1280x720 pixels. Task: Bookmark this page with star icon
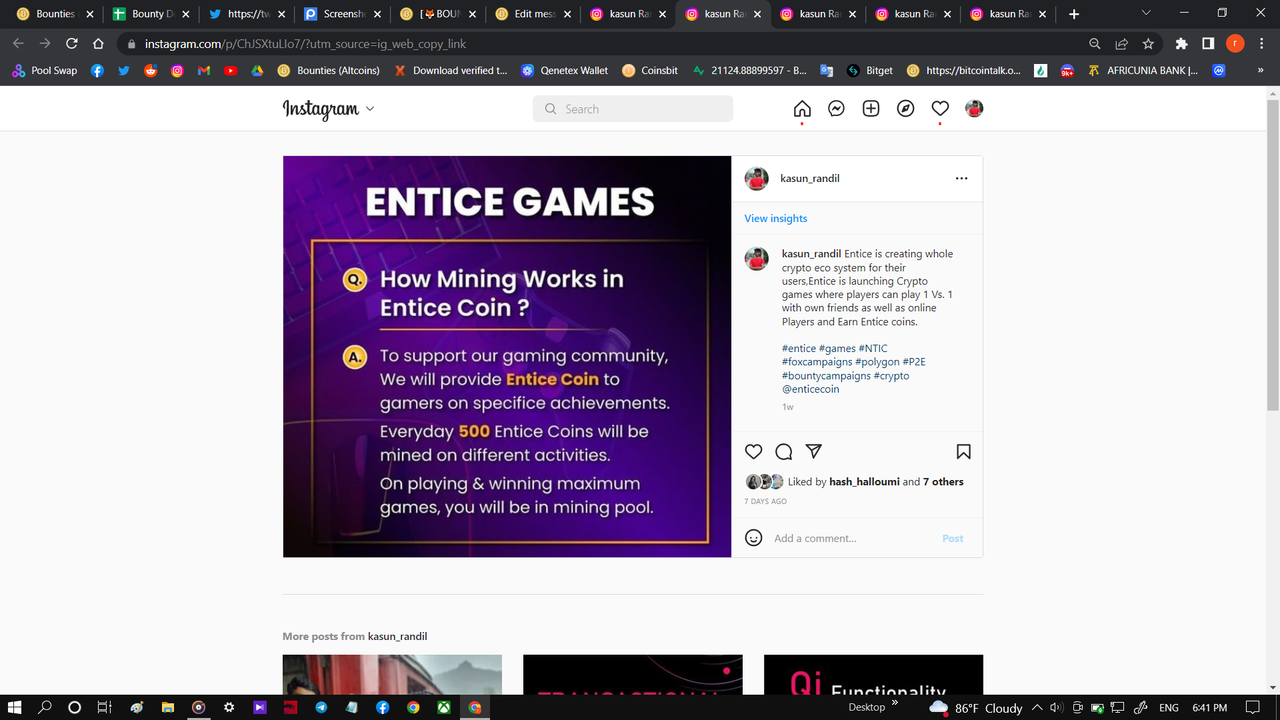click(1148, 44)
